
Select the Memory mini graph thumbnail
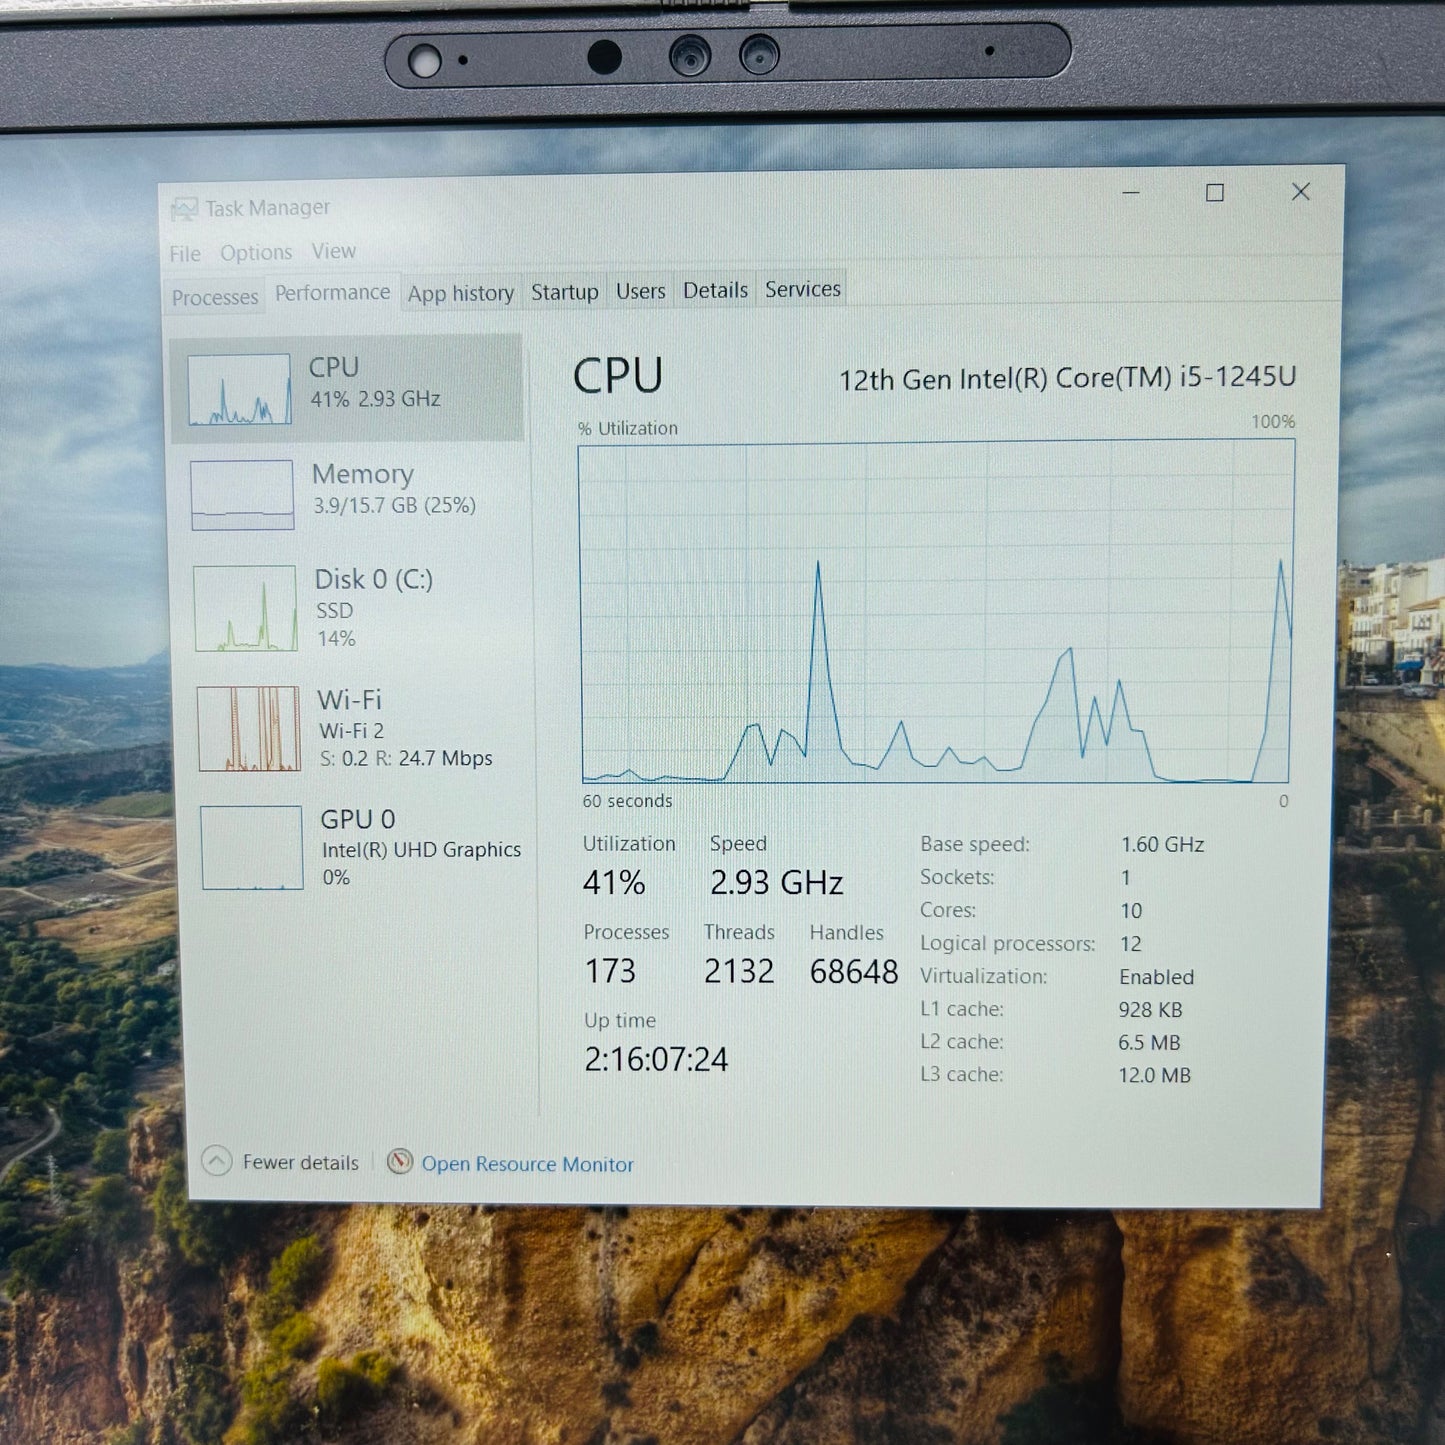click(x=242, y=494)
